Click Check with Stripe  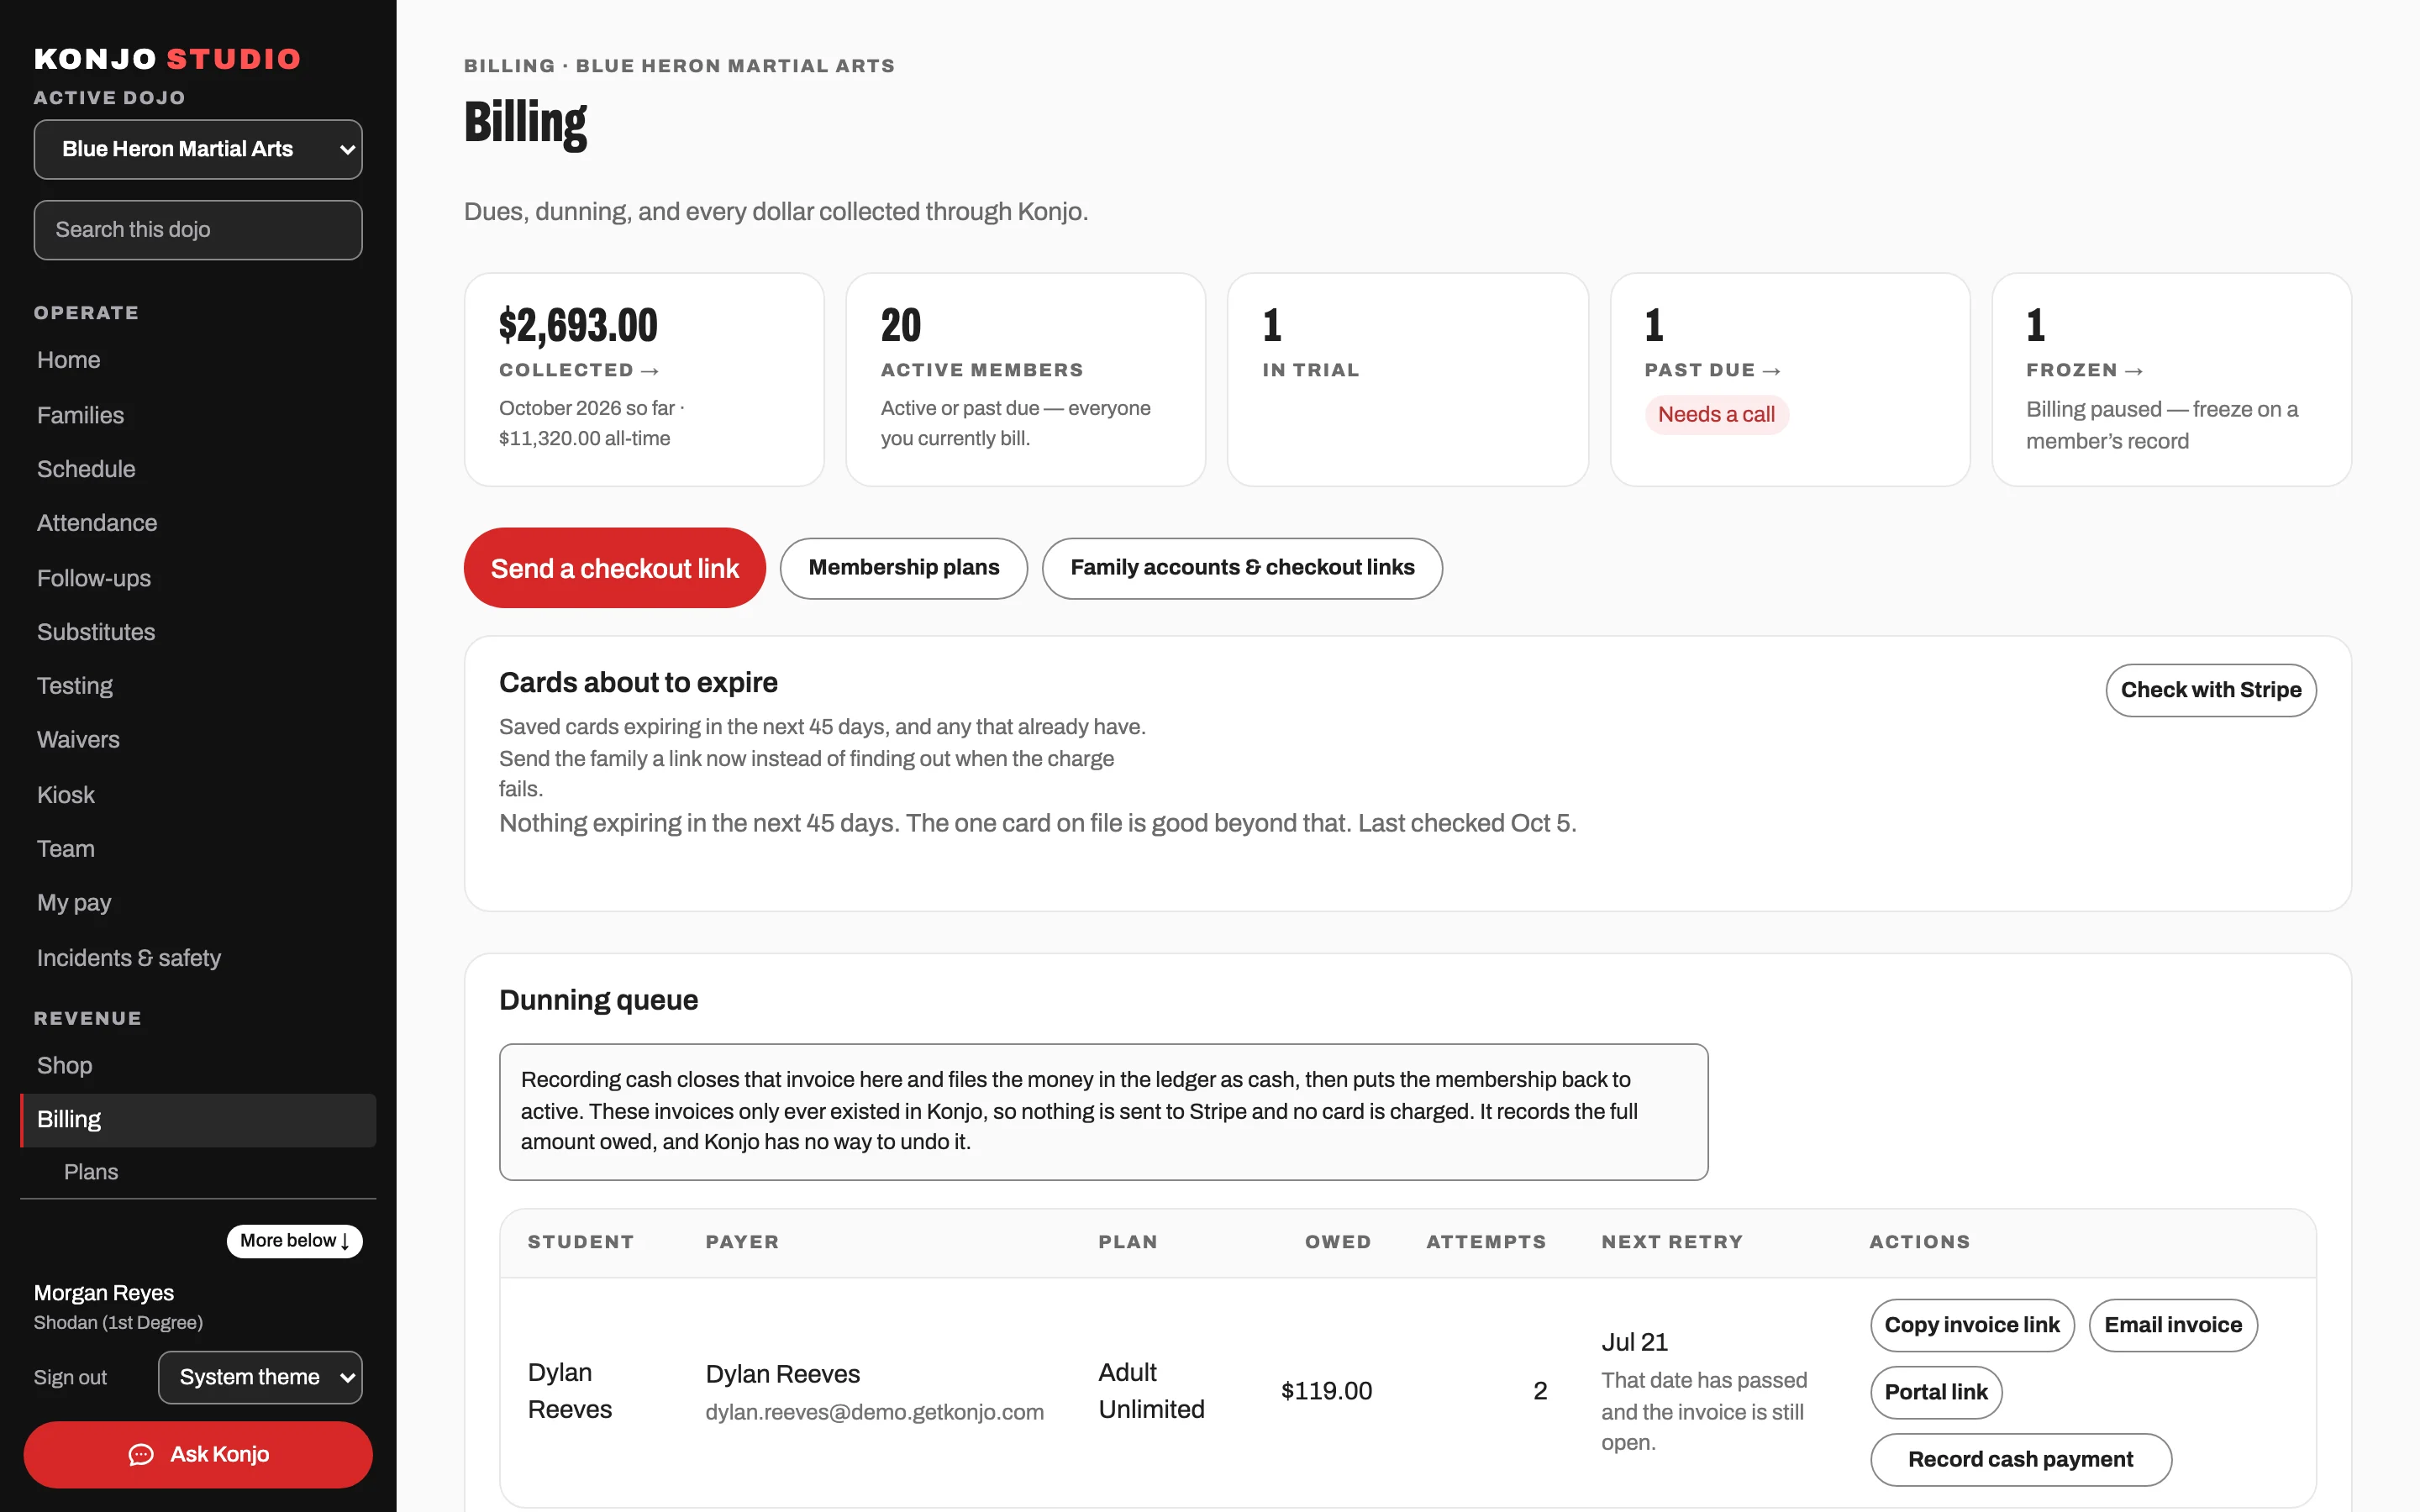click(2210, 690)
